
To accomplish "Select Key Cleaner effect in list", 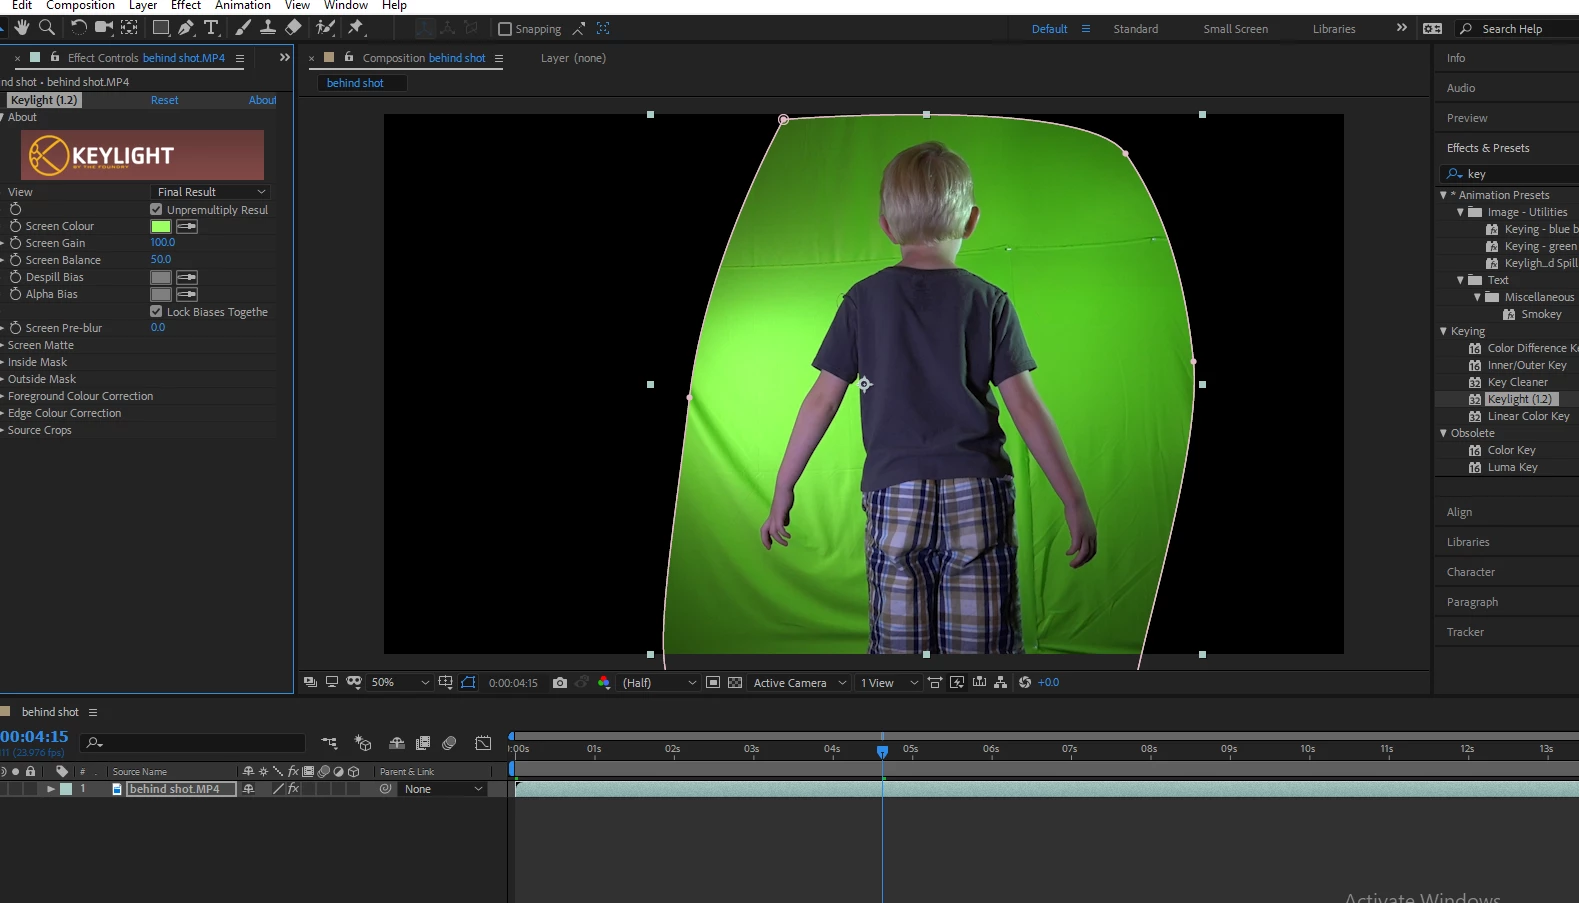I will 1517,382.
